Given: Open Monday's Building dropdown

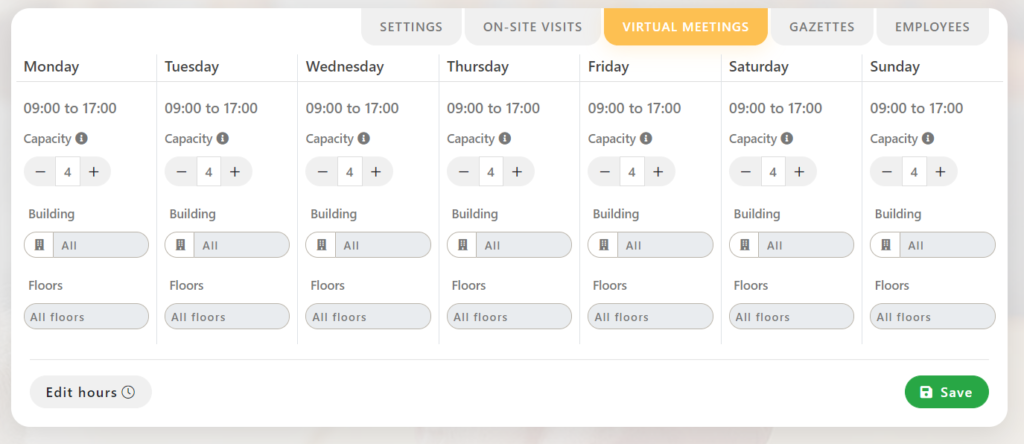Looking at the screenshot, I should tap(86, 245).
